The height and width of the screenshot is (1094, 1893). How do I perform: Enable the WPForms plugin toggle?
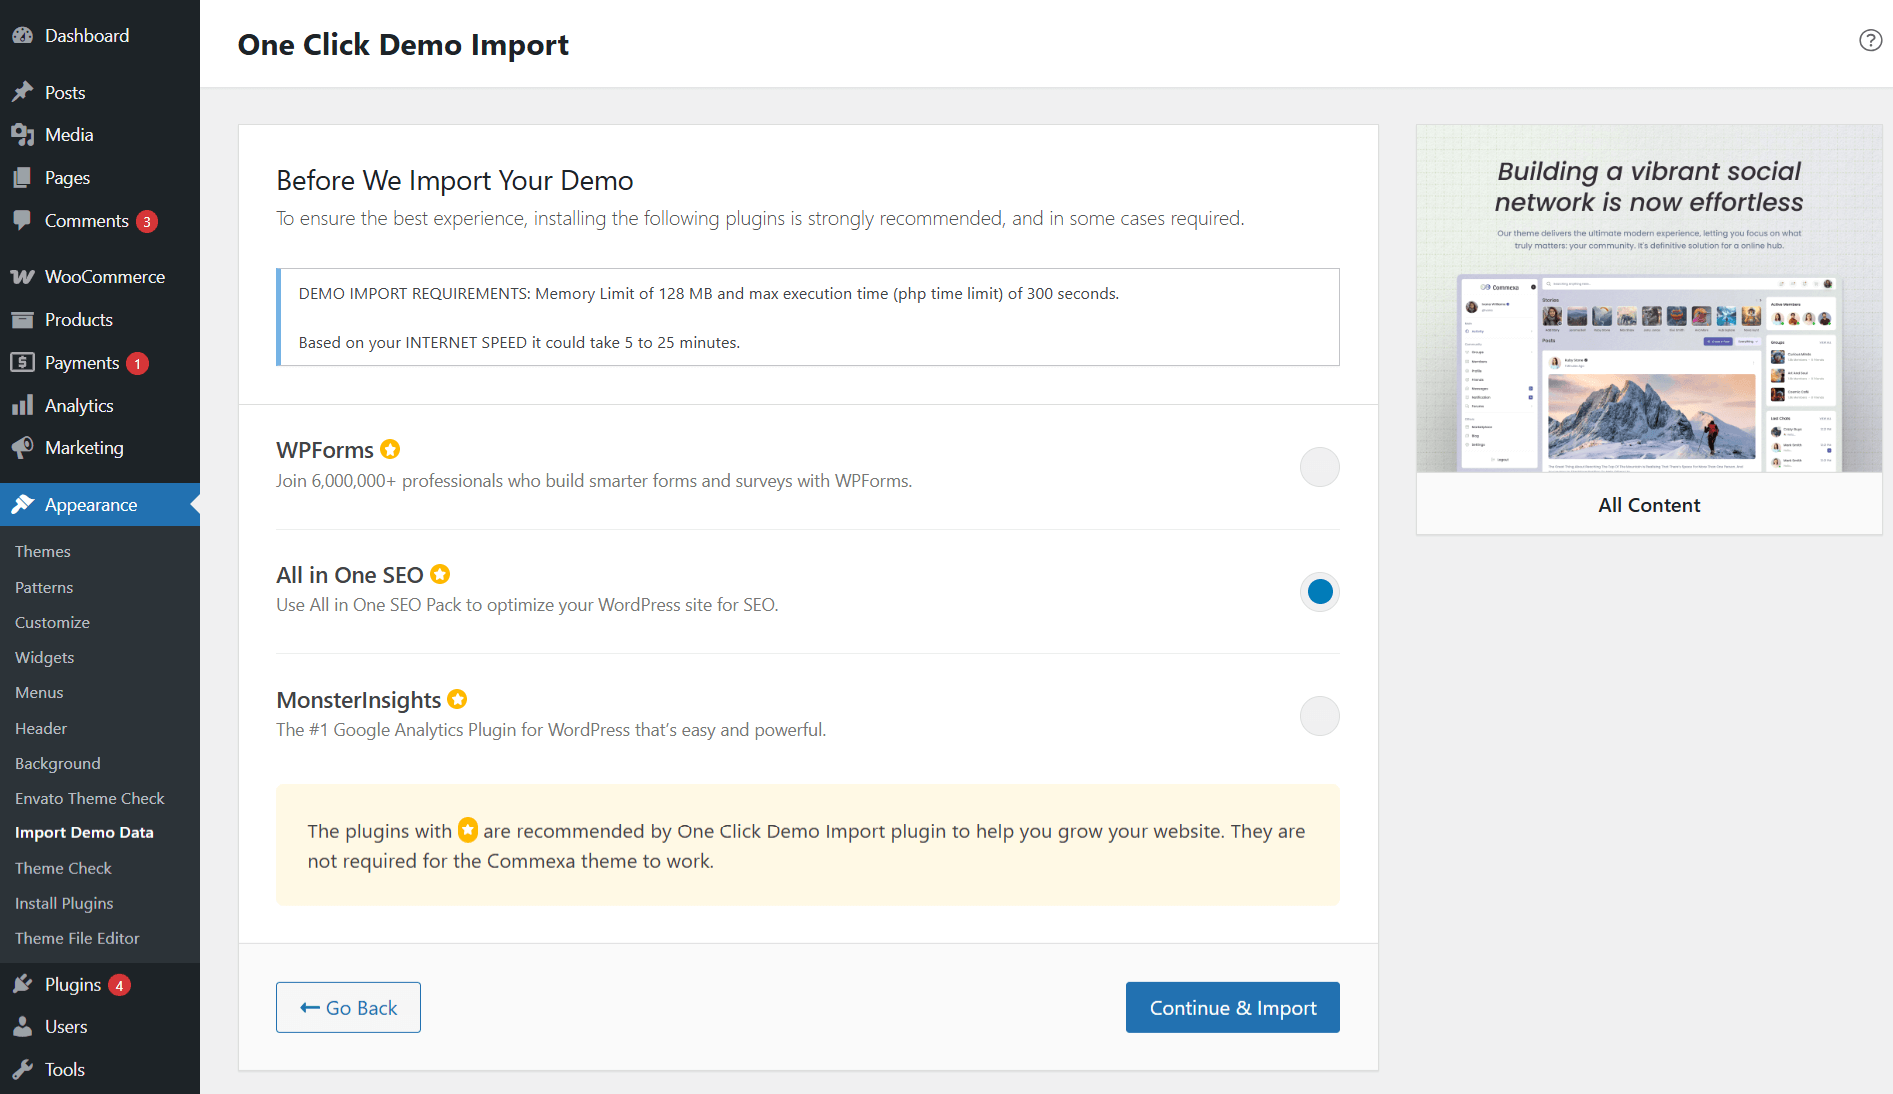pos(1319,467)
